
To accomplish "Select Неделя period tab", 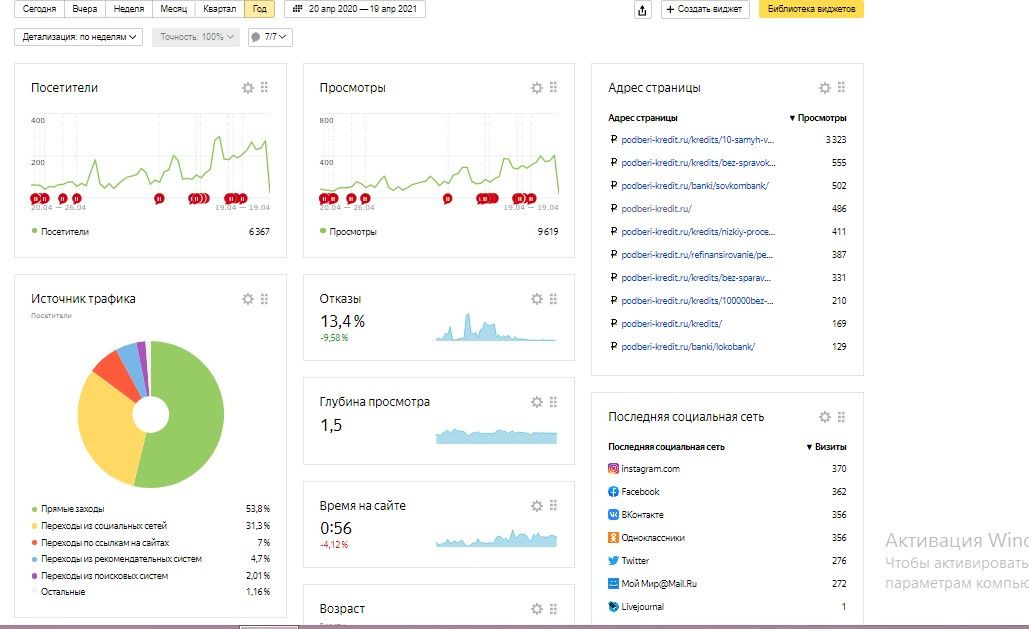I will tap(129, 9).
